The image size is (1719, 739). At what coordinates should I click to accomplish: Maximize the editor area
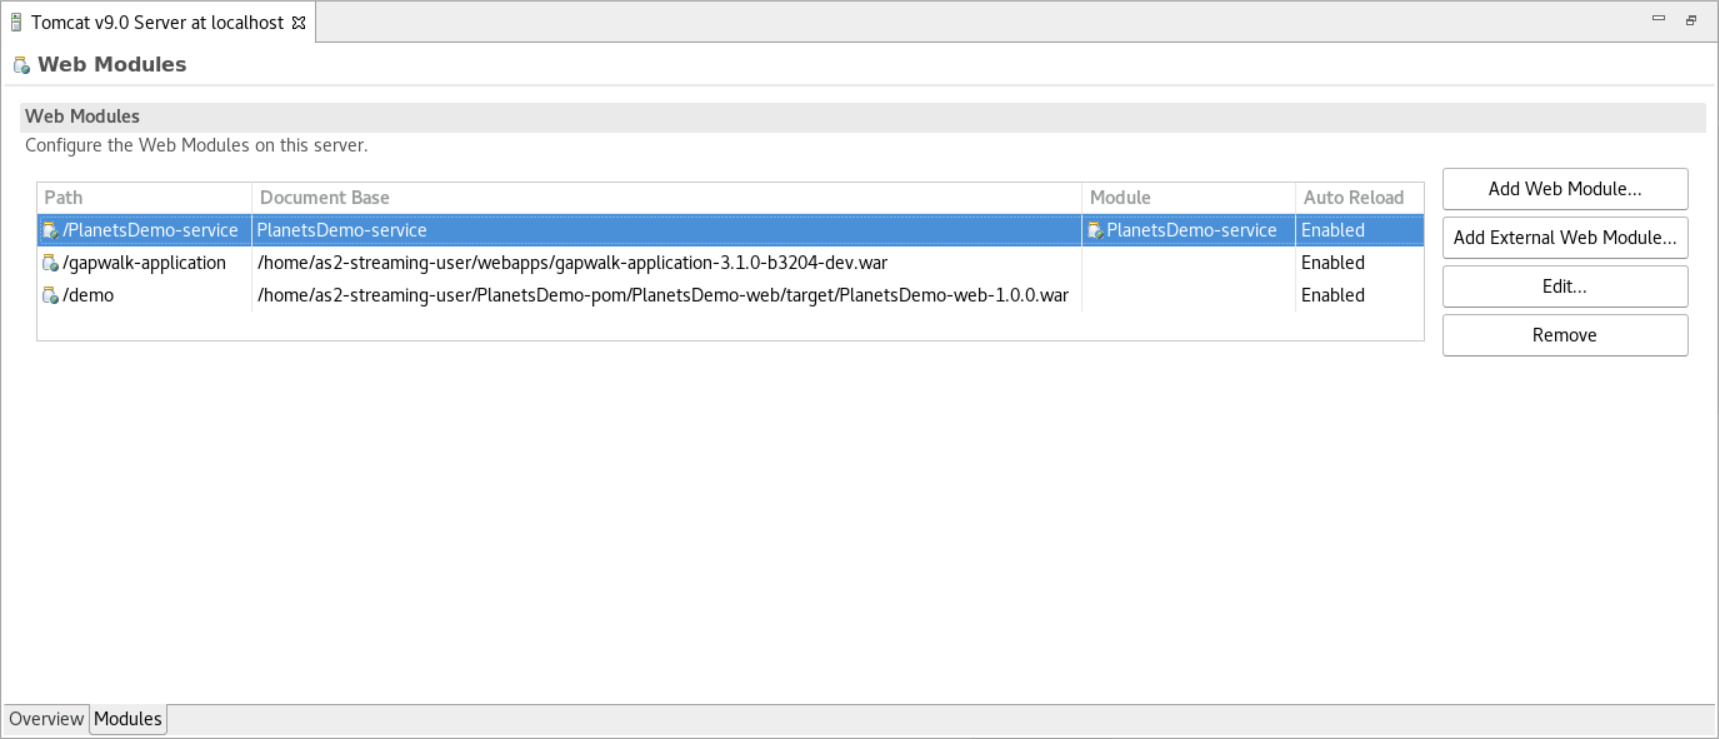click(x=1691, y=20)
